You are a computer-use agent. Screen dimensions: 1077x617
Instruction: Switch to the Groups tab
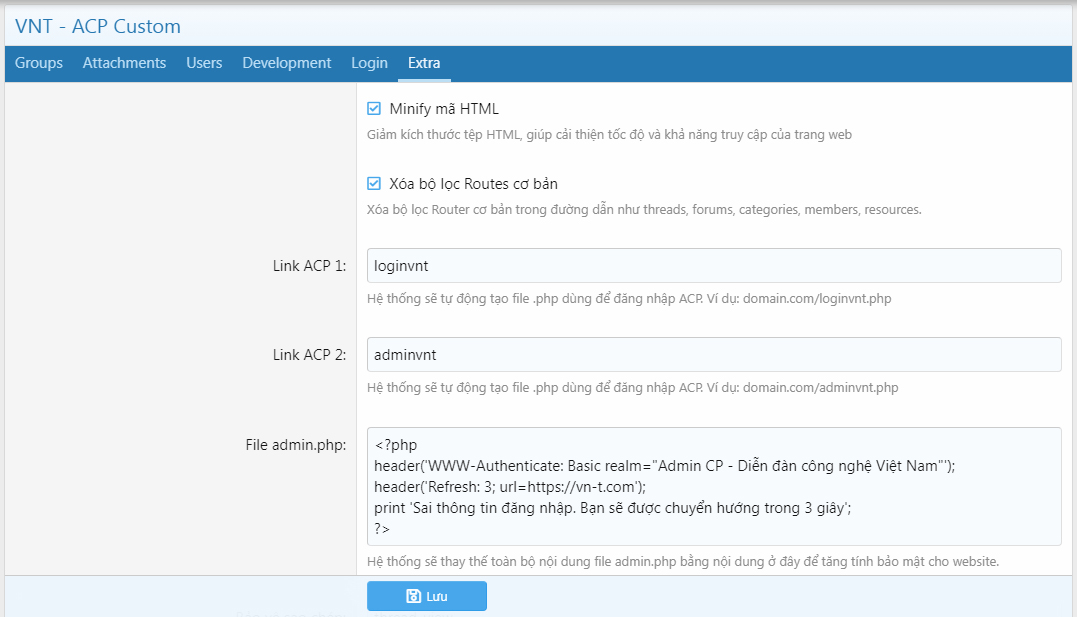point(39,63)
